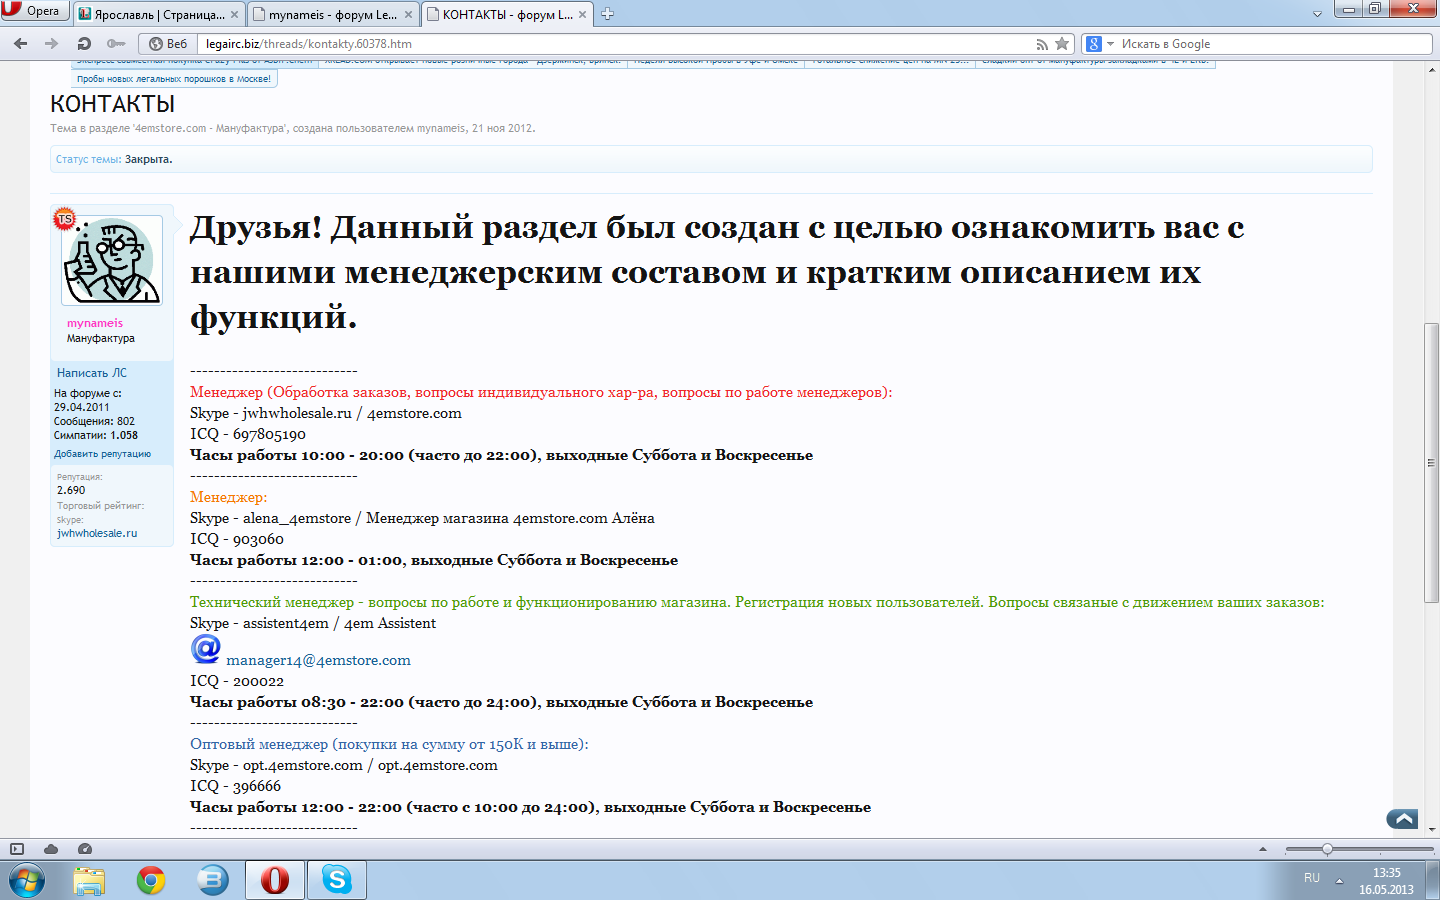The width and height of the screenshot is (1440, 900).
Task: Open the mynameis username link
Action: [x=95, y=323]
